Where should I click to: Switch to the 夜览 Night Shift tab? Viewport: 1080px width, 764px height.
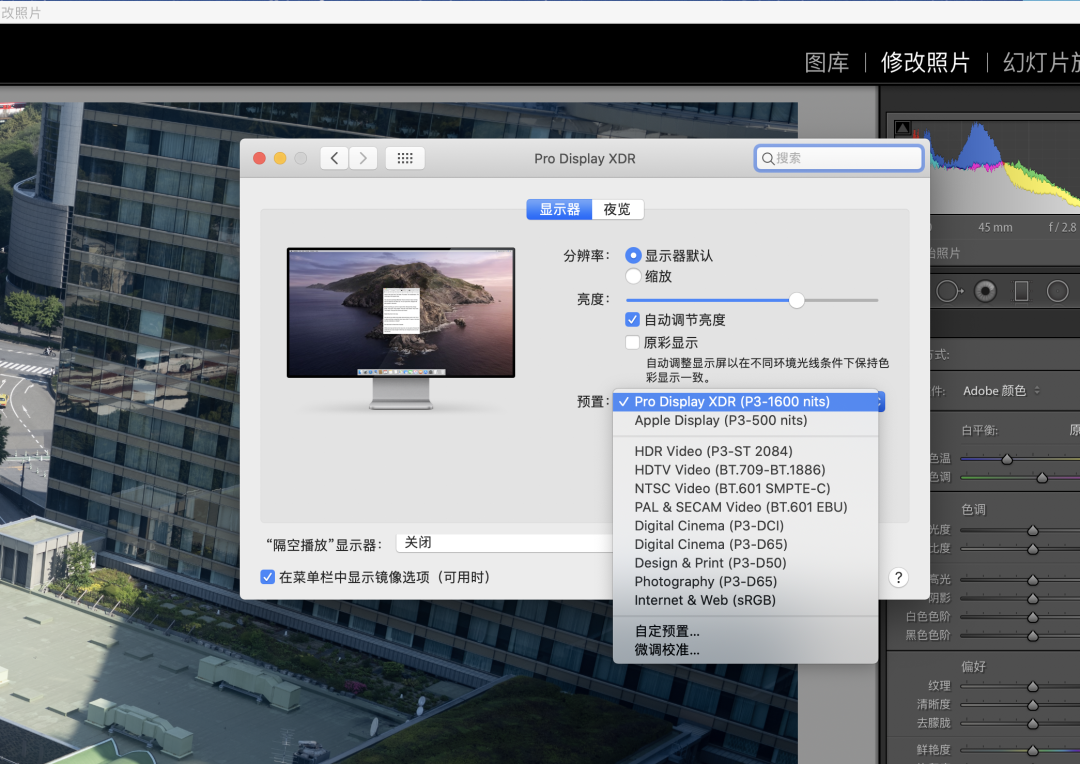click(617, 209)
